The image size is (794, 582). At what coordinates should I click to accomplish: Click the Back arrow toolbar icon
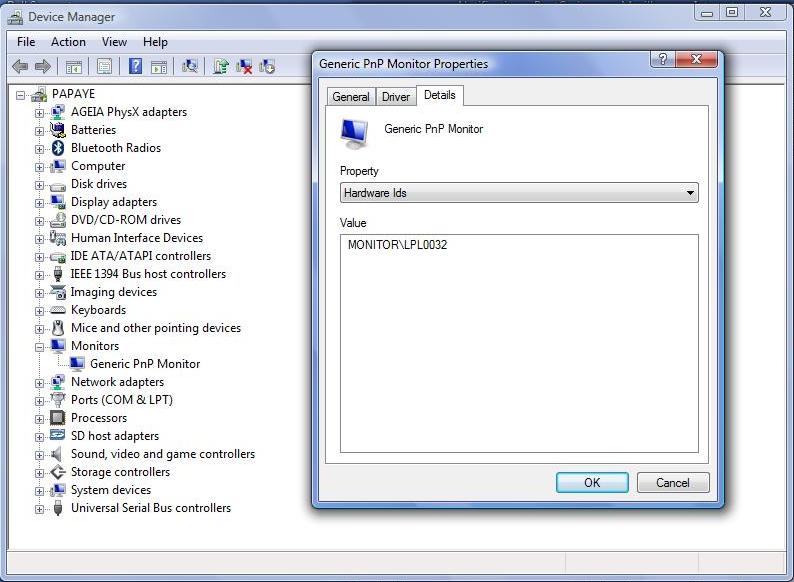(x=20, y=66)
